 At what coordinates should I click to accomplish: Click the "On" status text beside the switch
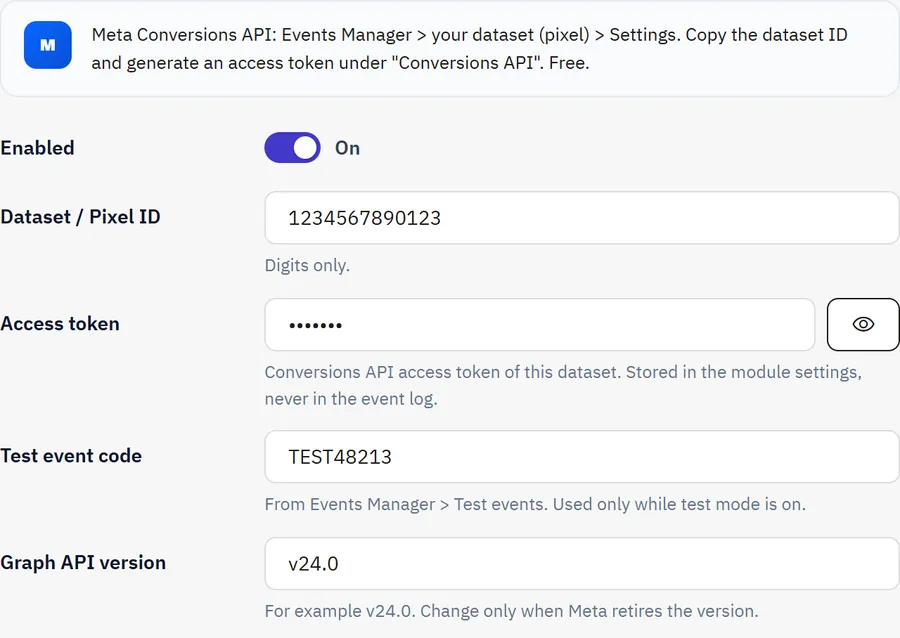[x=347, y=148]
